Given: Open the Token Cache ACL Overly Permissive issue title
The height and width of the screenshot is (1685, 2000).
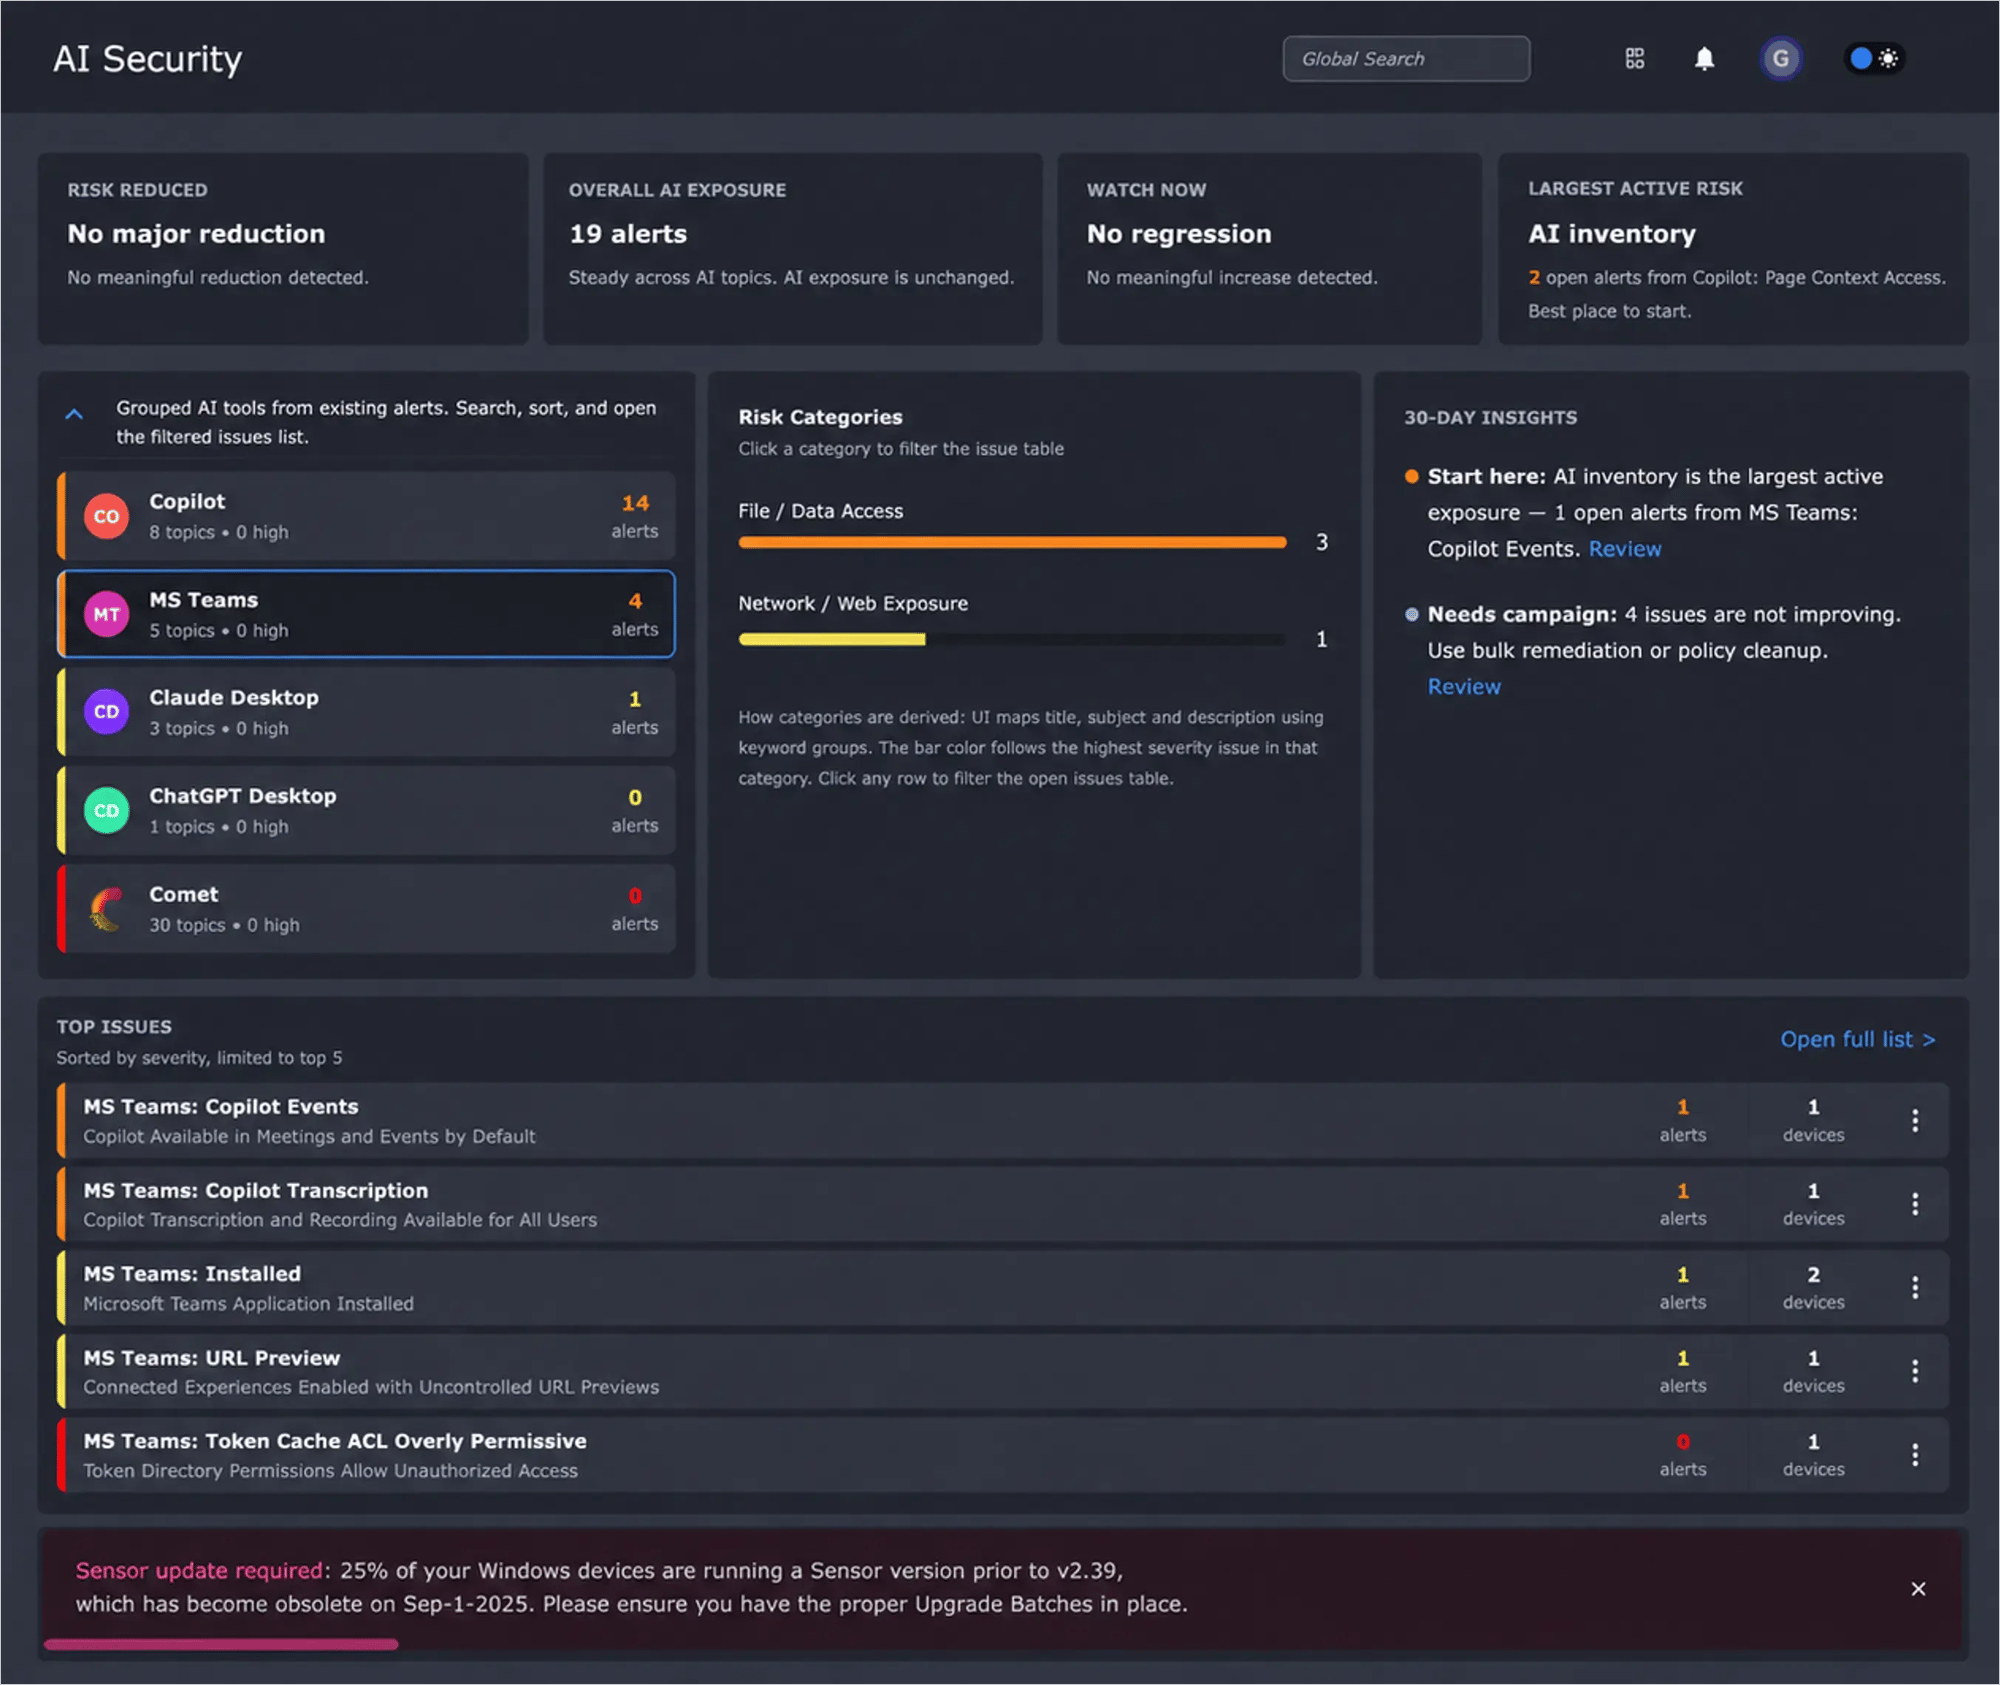Looking at the screenshot, I should tap(335, 1441).
